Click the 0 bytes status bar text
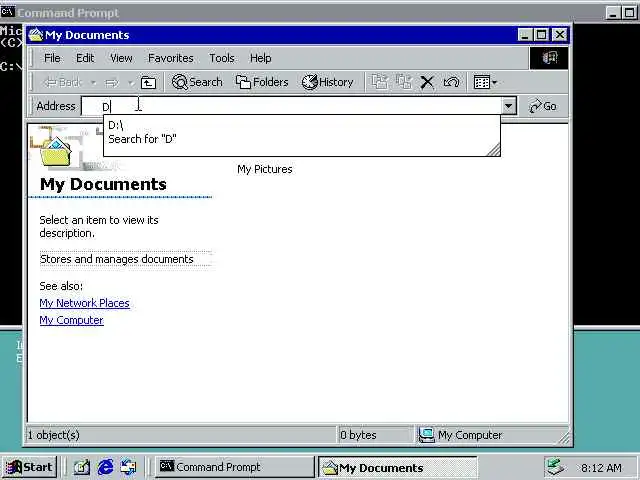This screenshot has height=480, width=640. pos(358,435)
